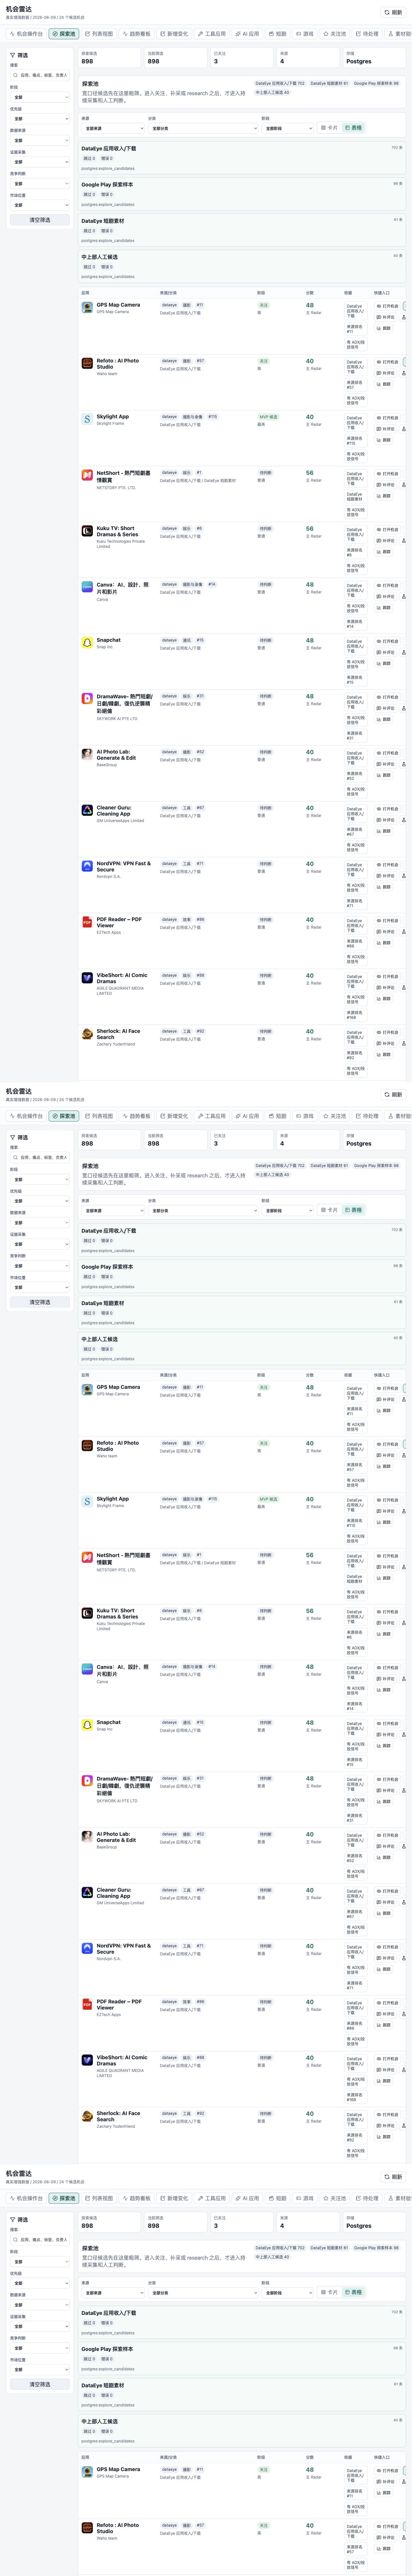Switch to 表格 table view, bottom page copy

click(x=353, y=2292)
